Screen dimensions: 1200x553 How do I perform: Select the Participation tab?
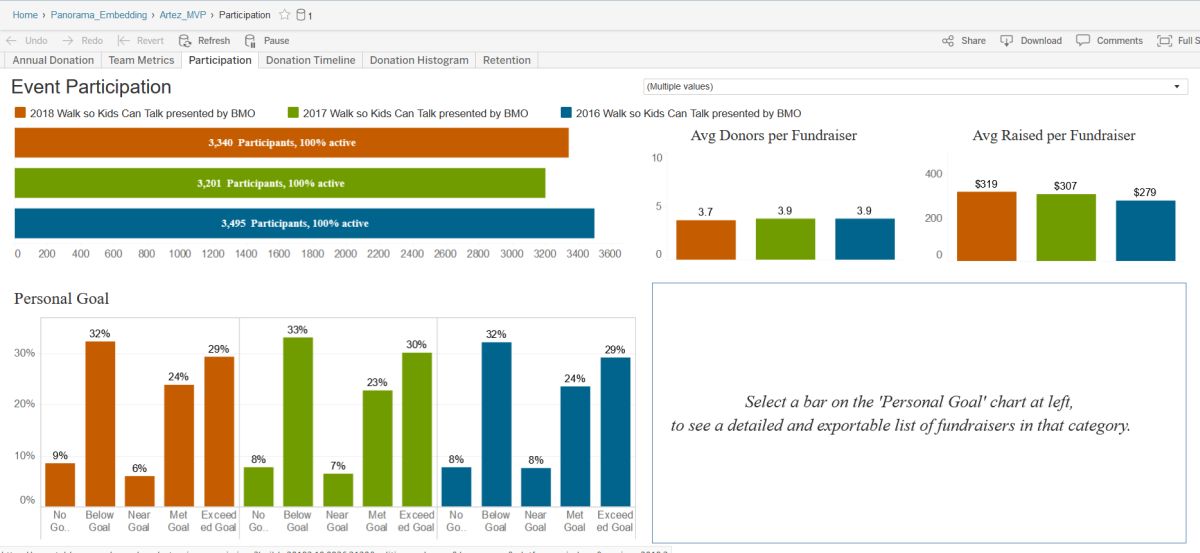(x=220, y=60)
